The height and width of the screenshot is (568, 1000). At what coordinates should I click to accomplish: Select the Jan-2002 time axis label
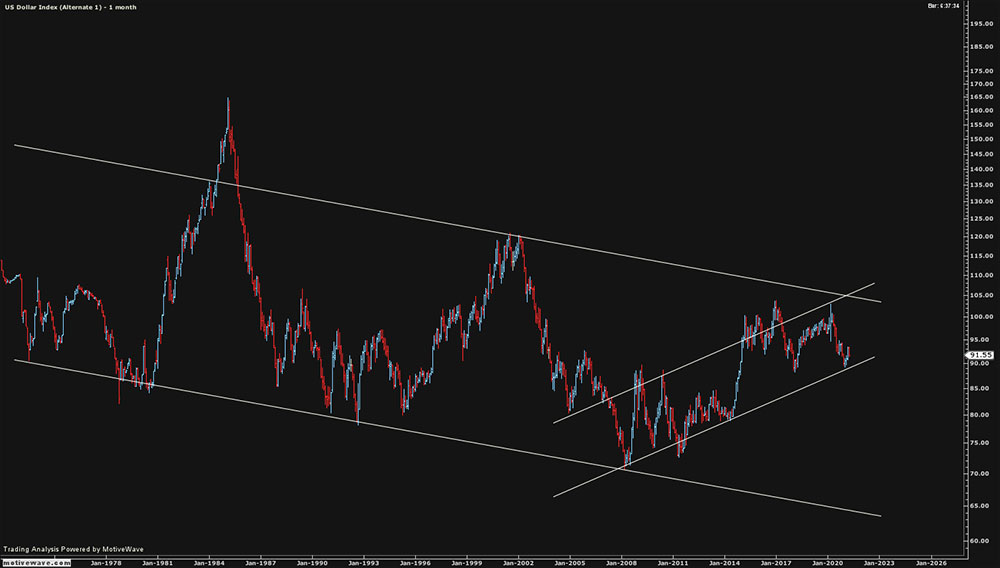click(x=518, y=562)
